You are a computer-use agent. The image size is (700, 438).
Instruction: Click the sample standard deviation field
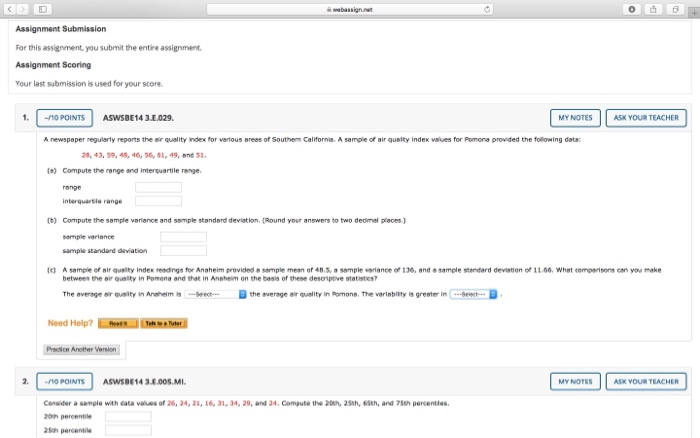coord(183,250)
